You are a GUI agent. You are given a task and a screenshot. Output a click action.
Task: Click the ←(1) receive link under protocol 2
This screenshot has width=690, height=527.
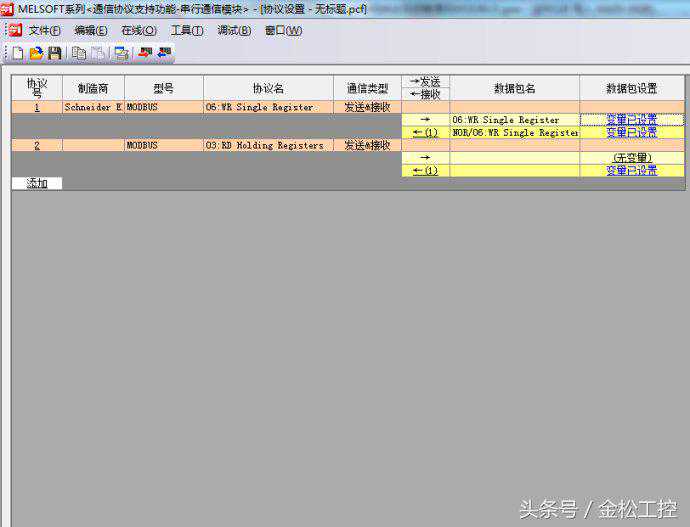click(x=425, y=170)
